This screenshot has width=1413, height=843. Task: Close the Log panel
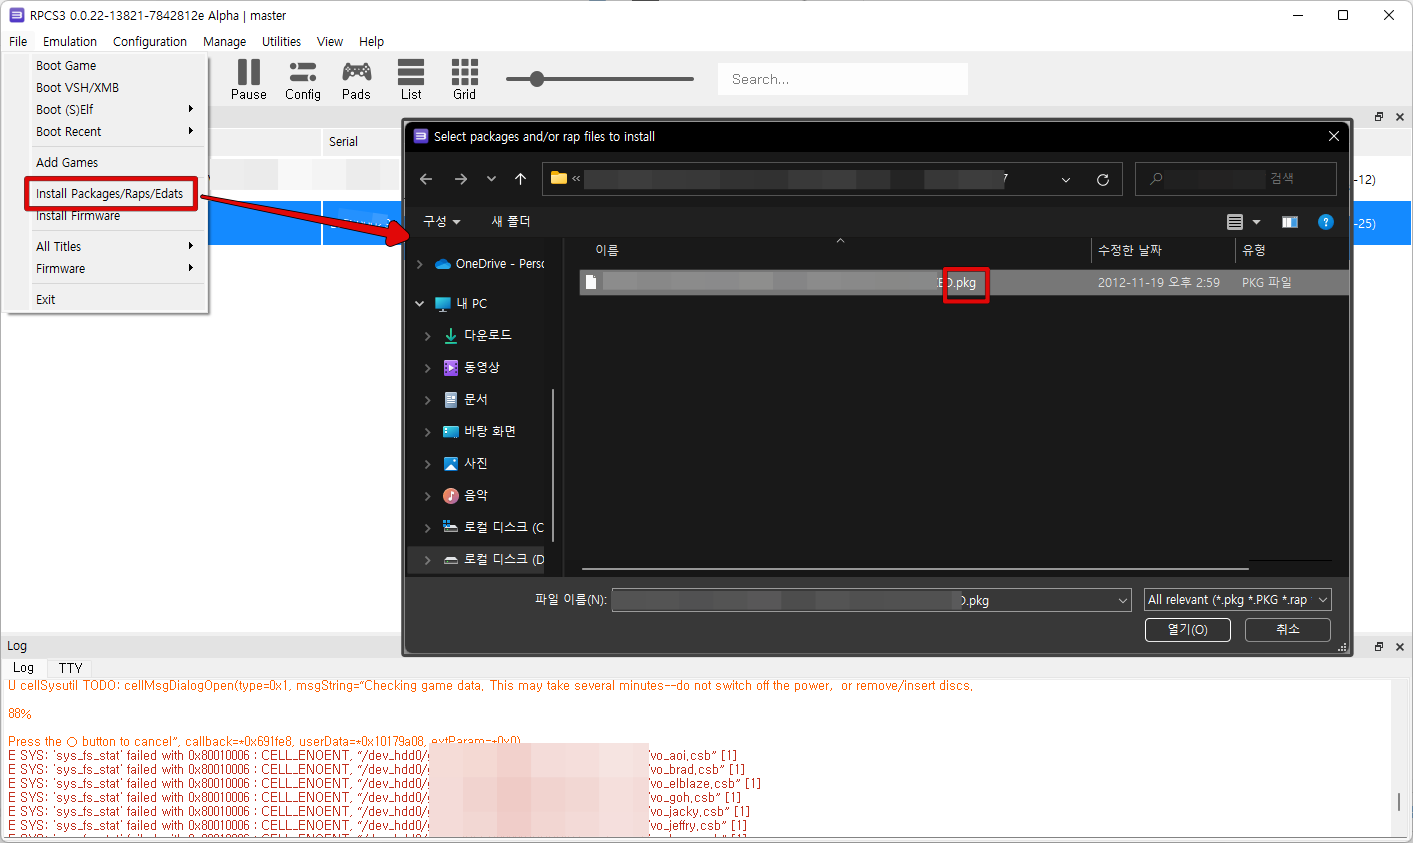[1399, 647]
